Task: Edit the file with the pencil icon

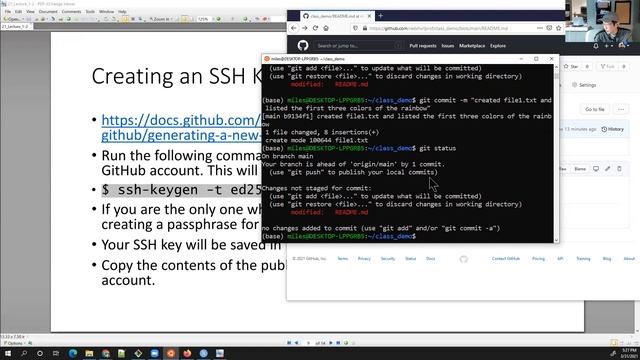Action: point(608,169)
